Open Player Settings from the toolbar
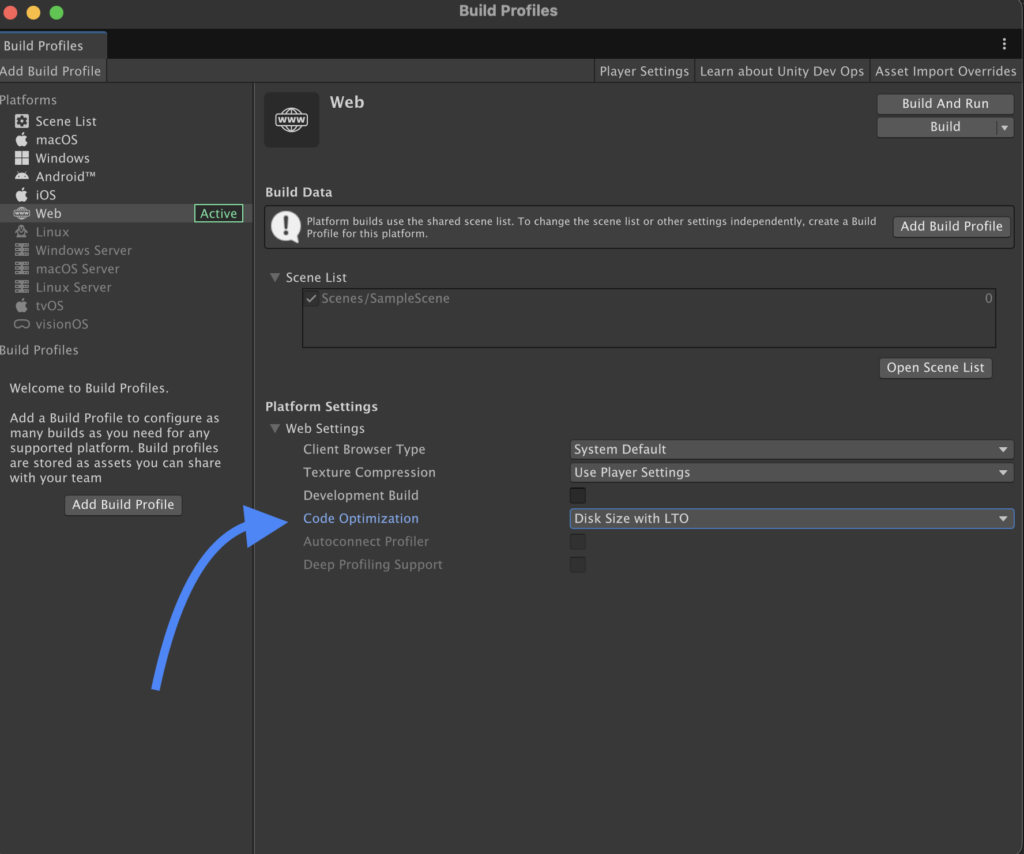This screenshot has width=1024, height=854. click(x=644, y=71)
